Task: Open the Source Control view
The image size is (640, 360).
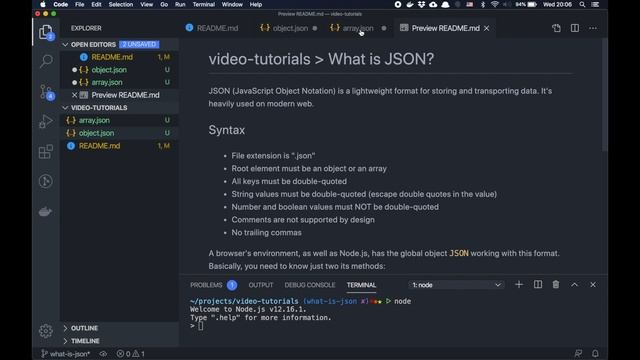Action: pyautogui.click(x=46, y=92)
